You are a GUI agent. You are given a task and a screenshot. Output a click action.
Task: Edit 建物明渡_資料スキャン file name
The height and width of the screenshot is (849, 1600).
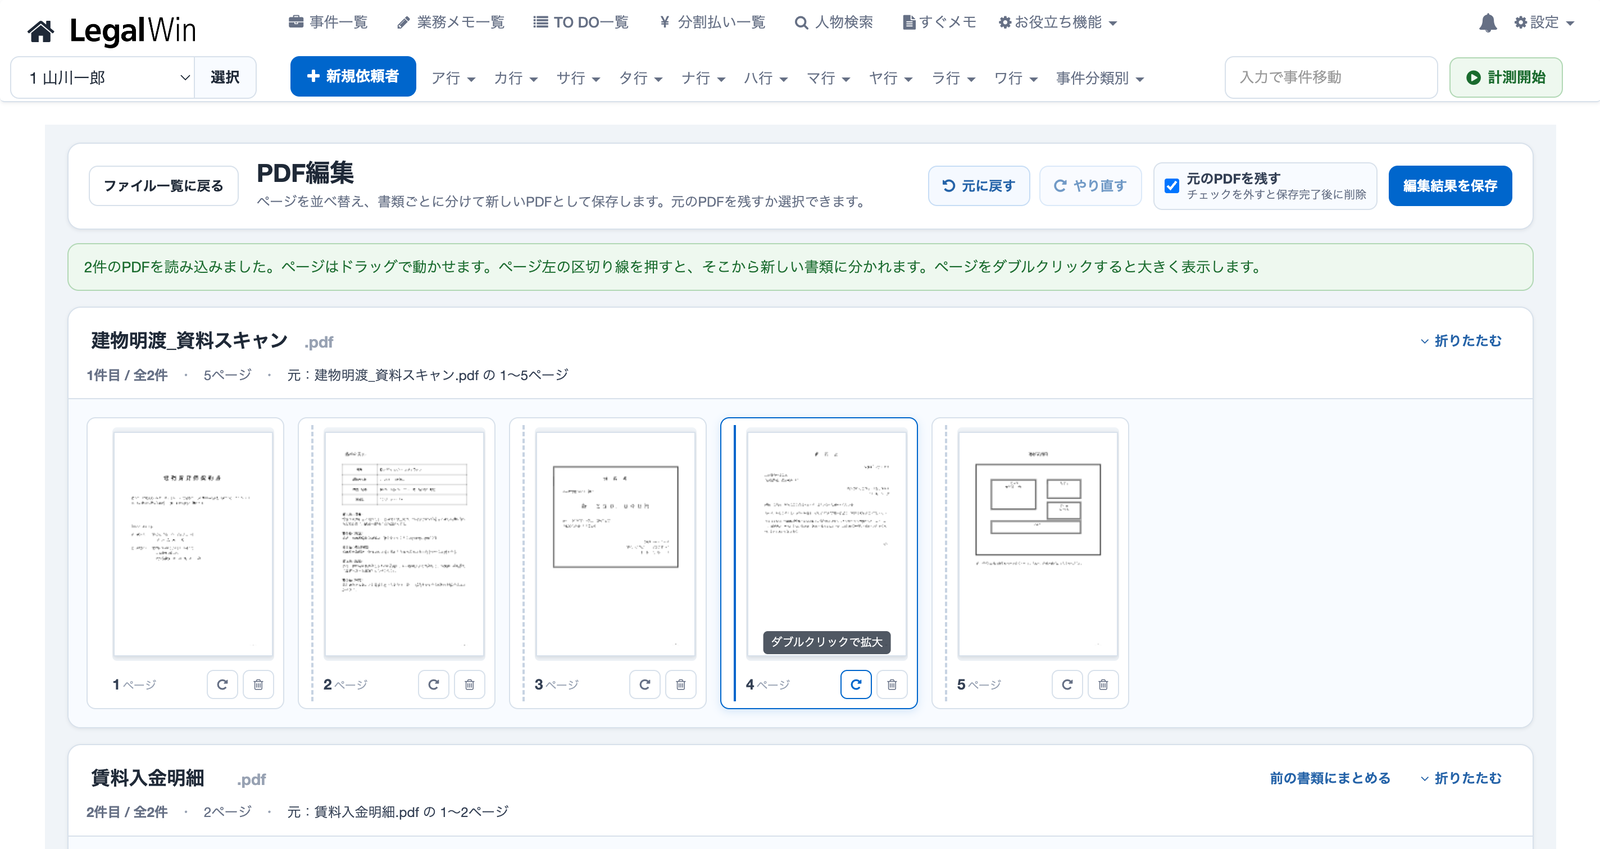coord(190,341)
